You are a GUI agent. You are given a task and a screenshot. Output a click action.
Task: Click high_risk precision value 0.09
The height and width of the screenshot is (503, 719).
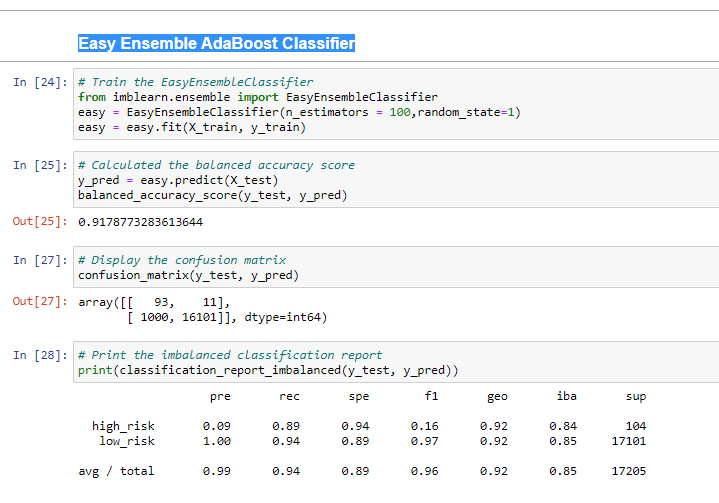(216, 426)
